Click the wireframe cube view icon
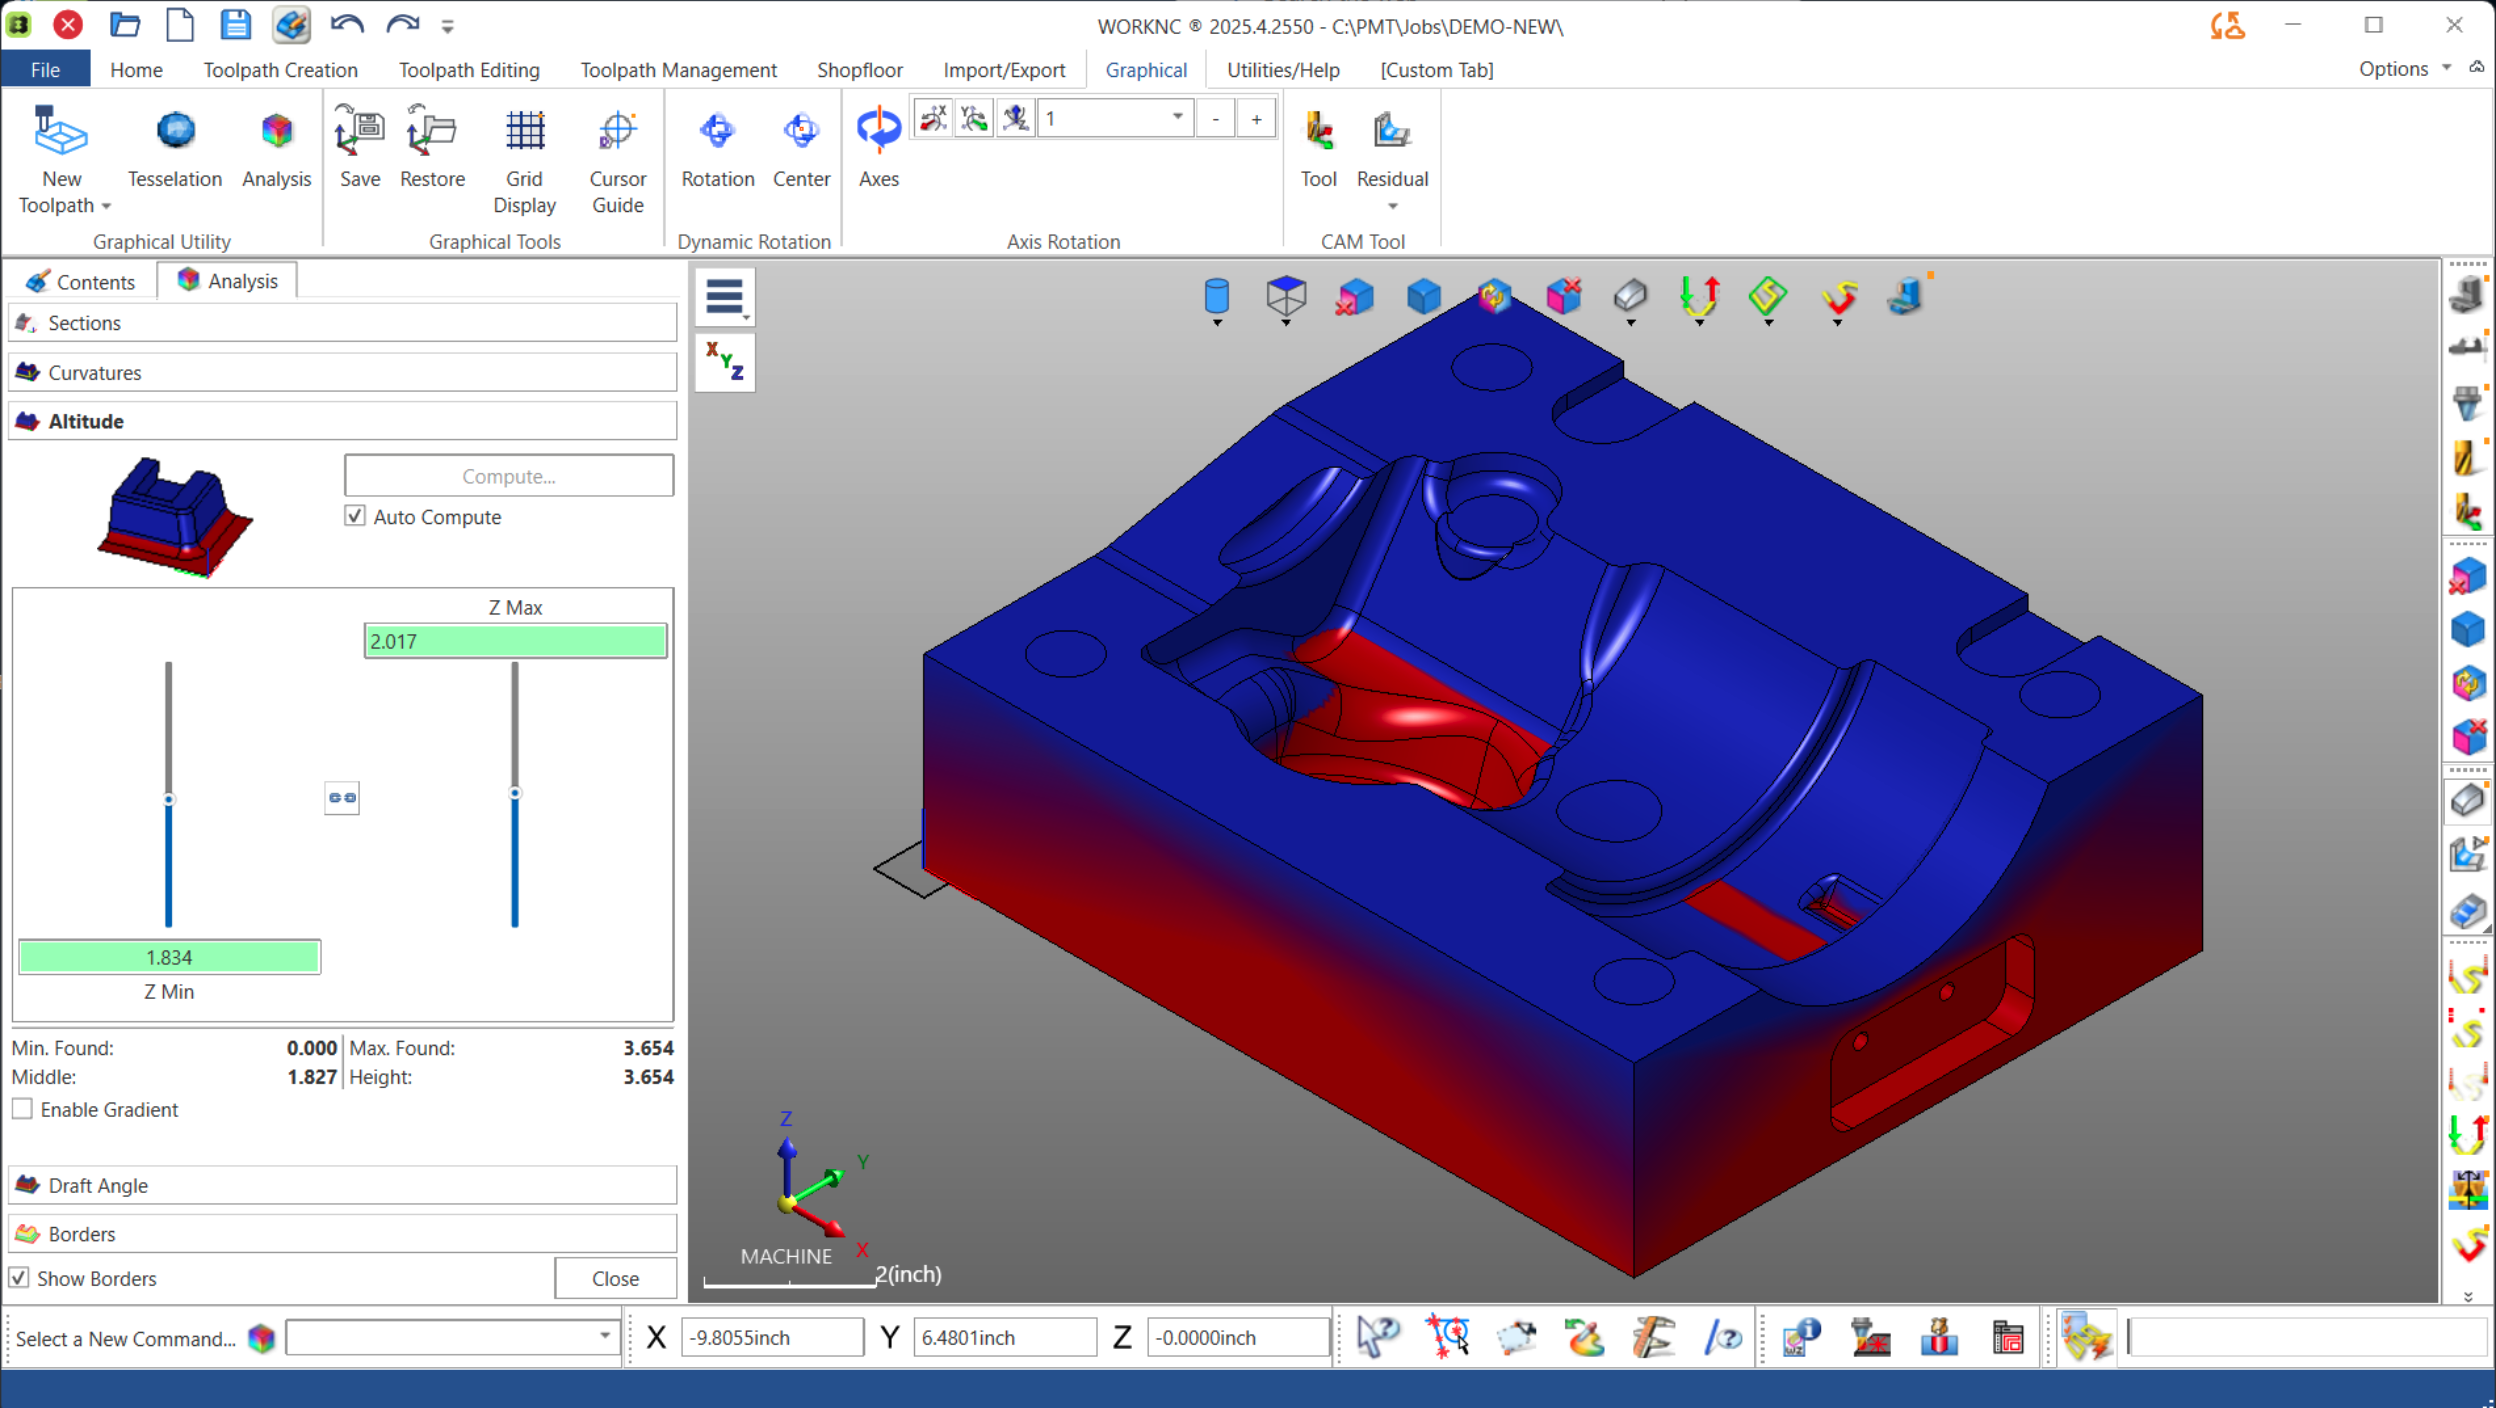The image size is (2496, 1408). point(1286,297)
